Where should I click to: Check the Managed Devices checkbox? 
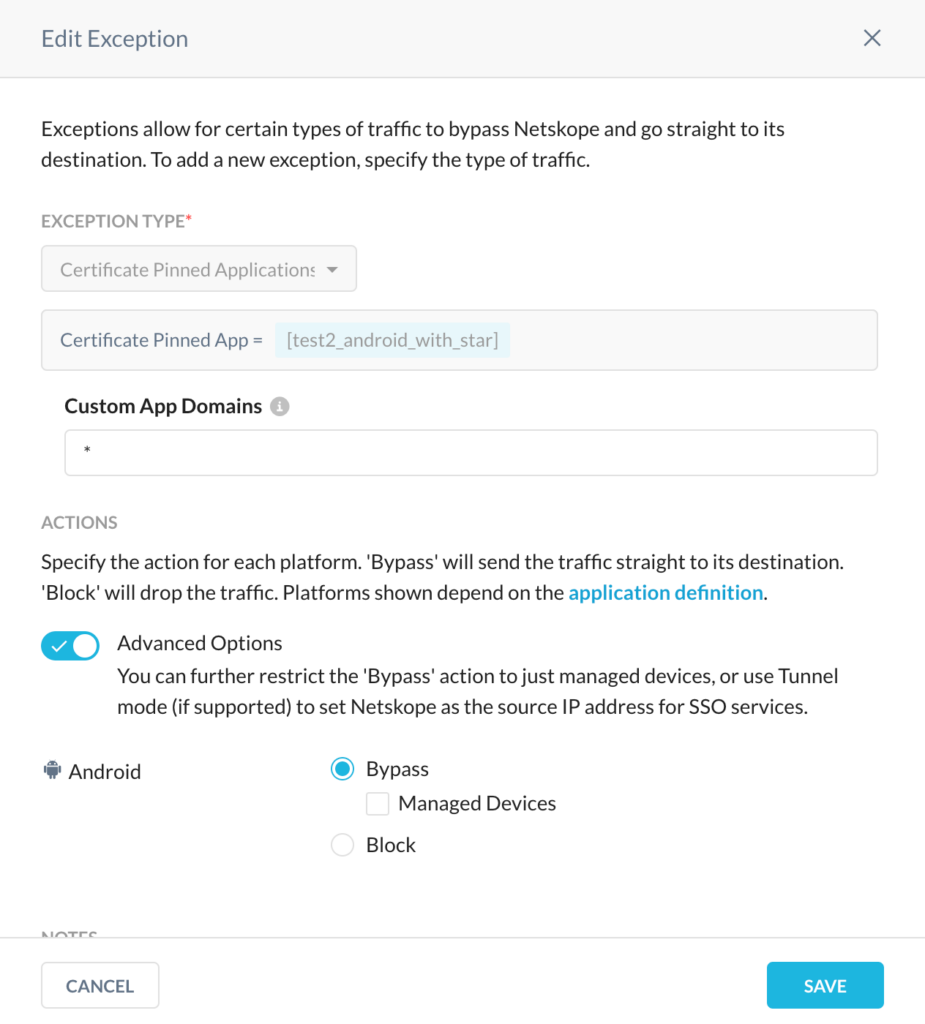click(x=377, y=803)
